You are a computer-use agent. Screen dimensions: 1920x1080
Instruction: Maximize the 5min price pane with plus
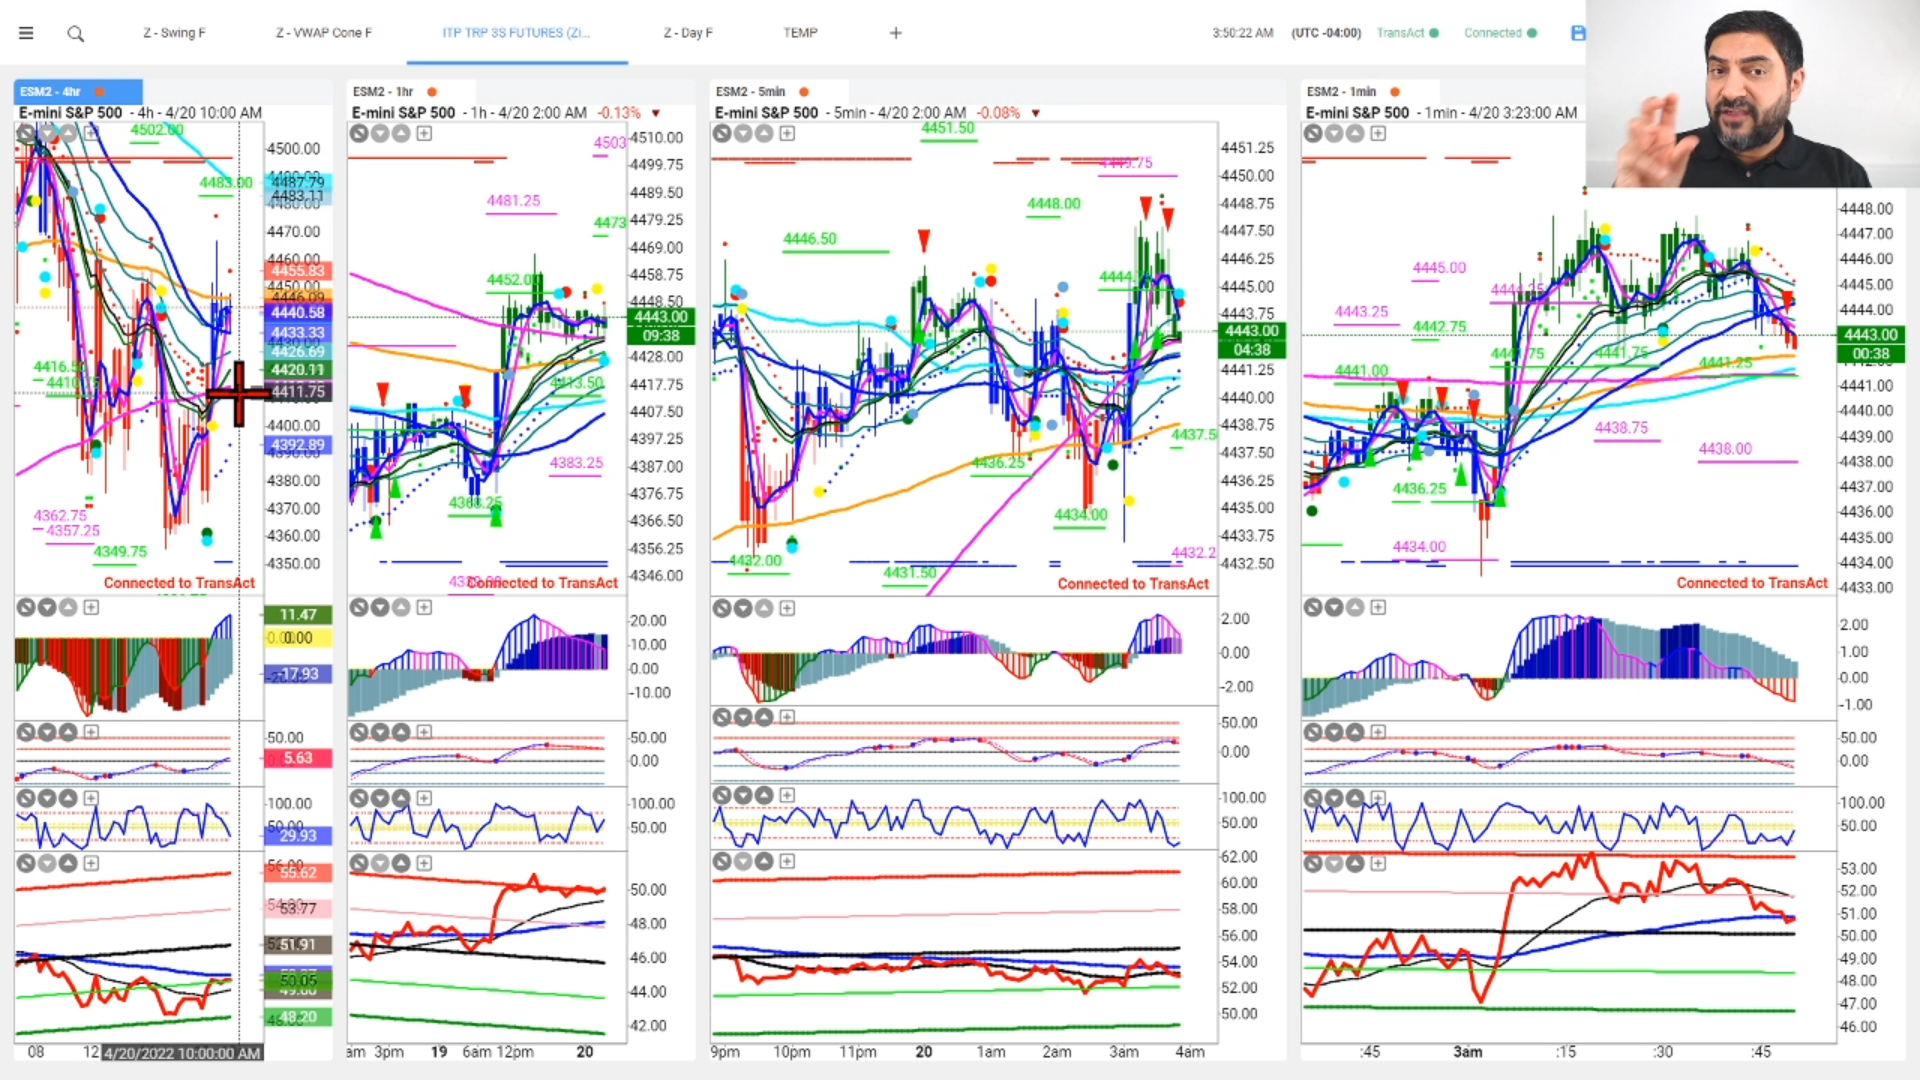click(x=787, y=133)
